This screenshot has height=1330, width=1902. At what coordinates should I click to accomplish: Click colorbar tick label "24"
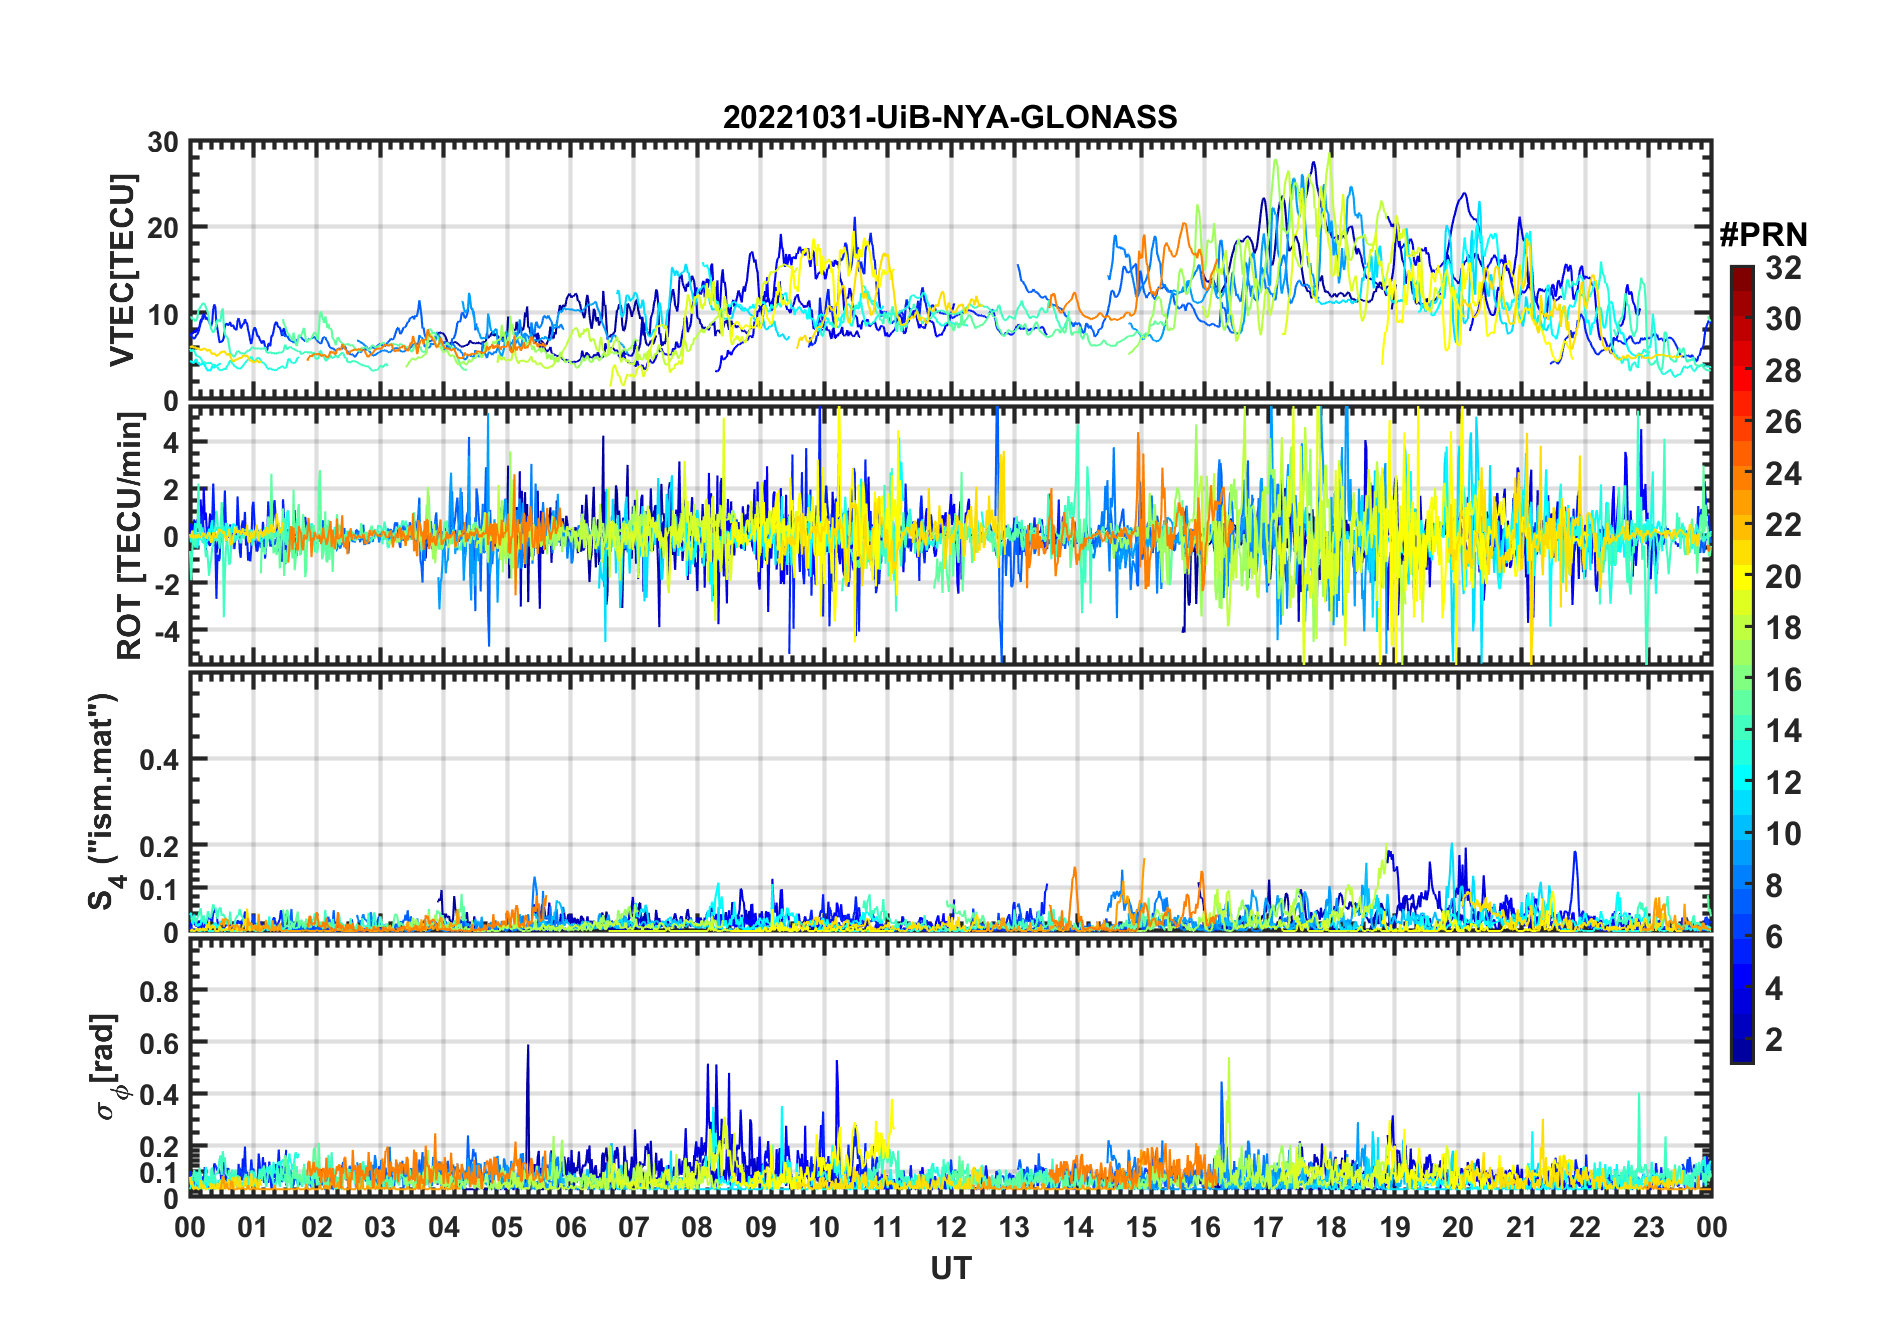click(x=1783, y=474)
